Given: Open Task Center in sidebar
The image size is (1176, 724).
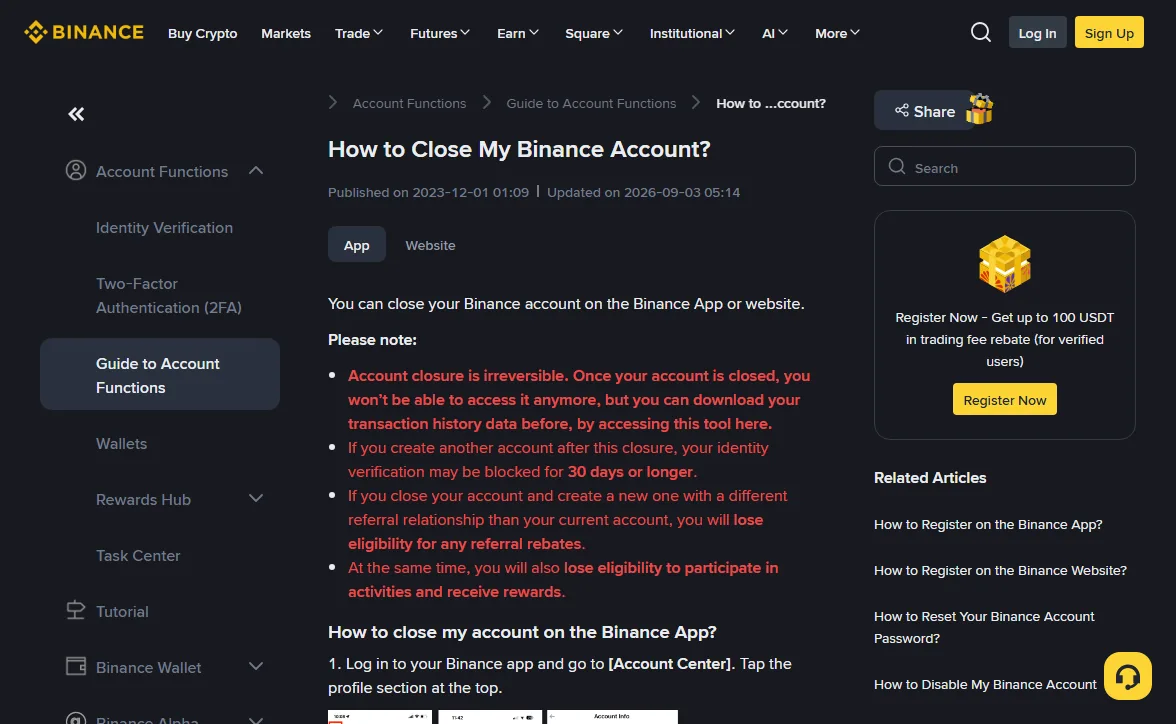Looking at the screenshot, I should pos(138,555).
